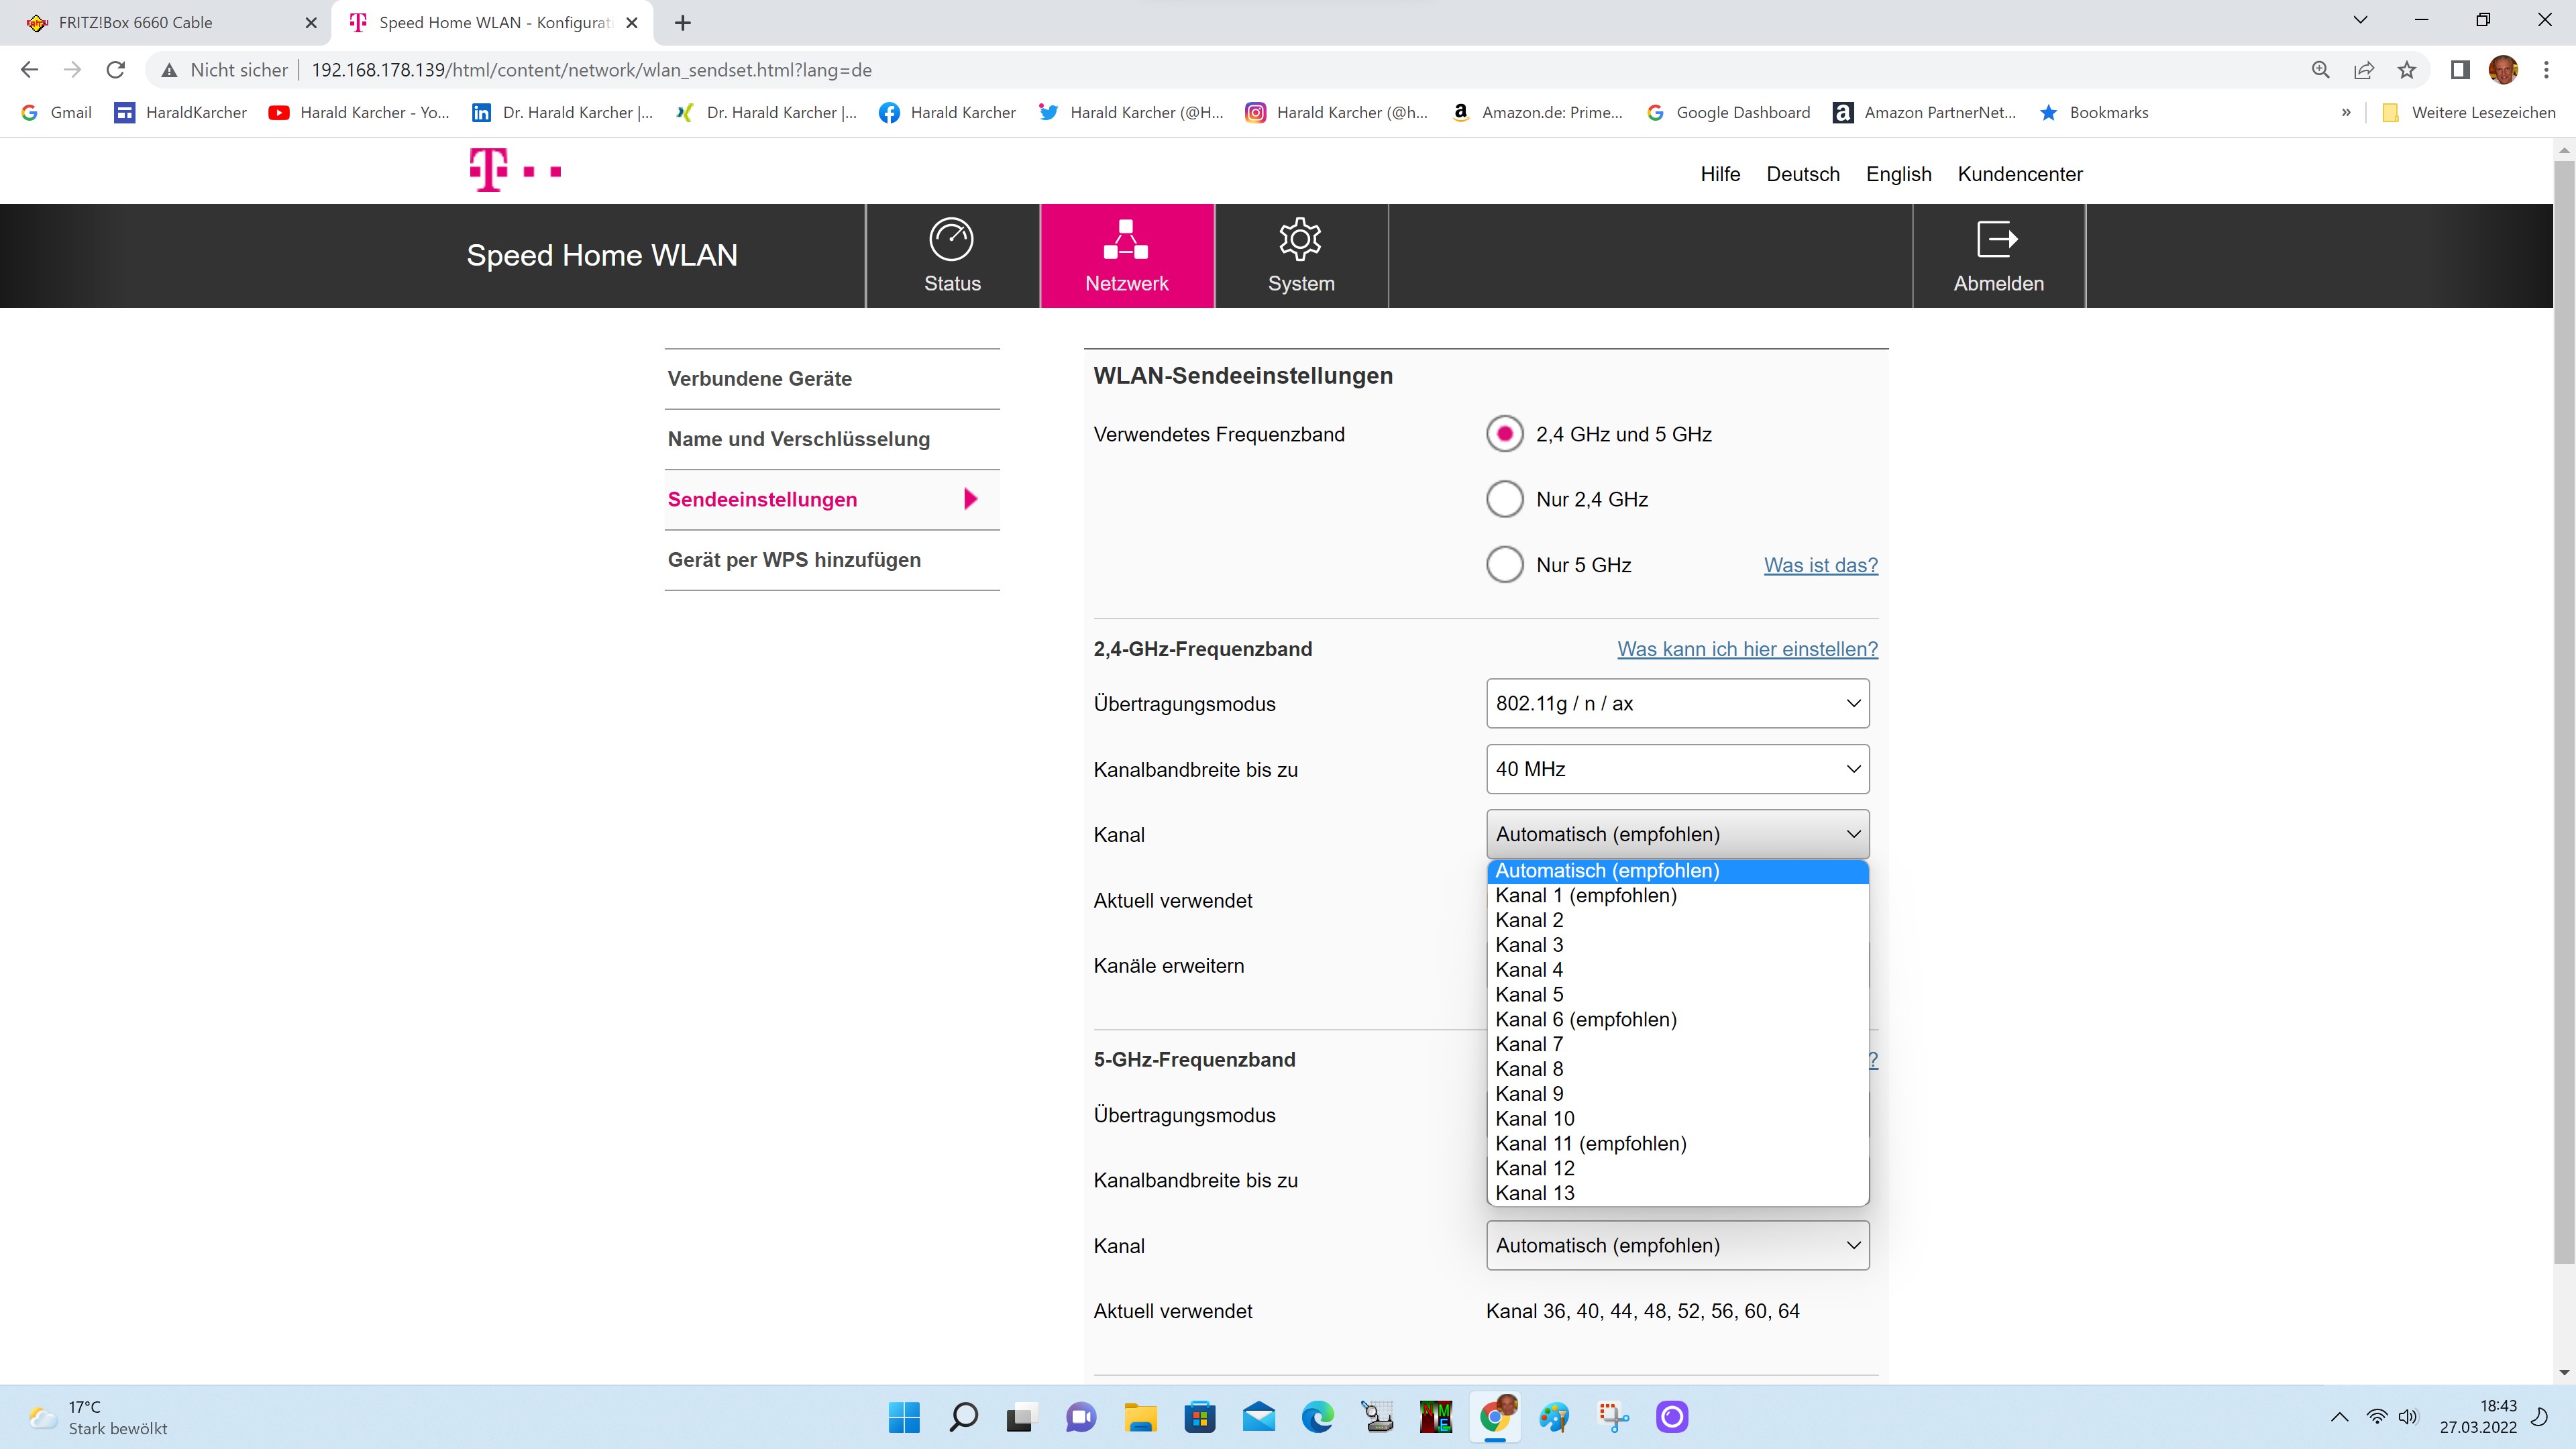This screenshot has height=1449, width=2576.
Task: Open Windows Start menu
Action: click(x=904, y=1417)
